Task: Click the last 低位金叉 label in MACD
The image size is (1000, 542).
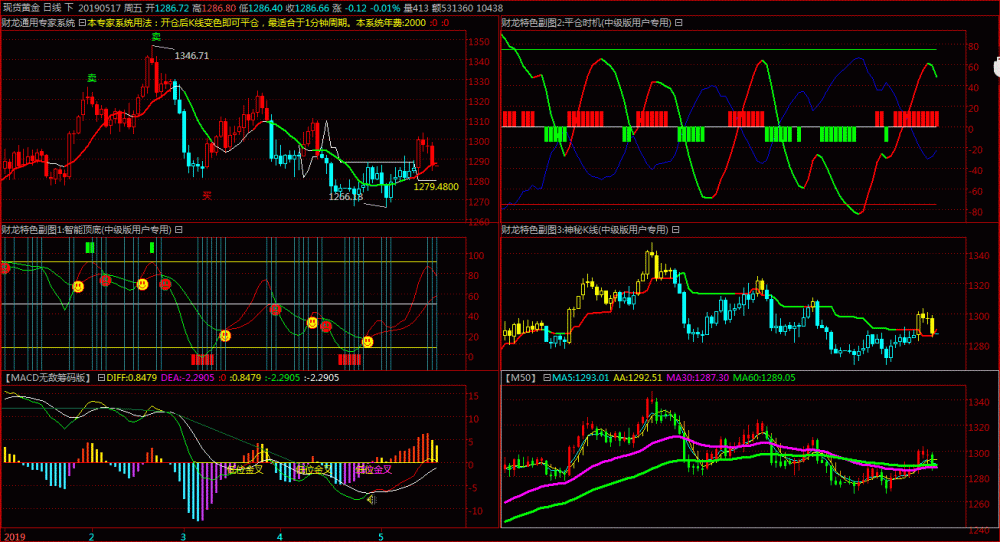Action: tap(374, 469)
